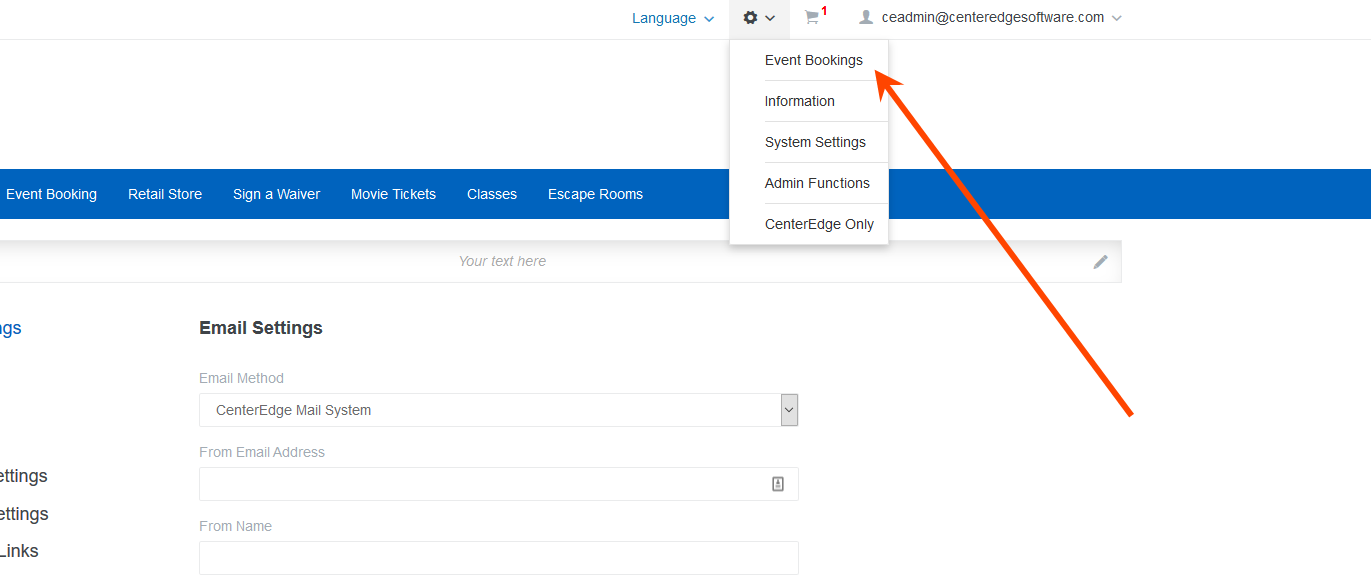
Task: Open the Escape Rooms nav link
Action: click(x=595, y=194)
